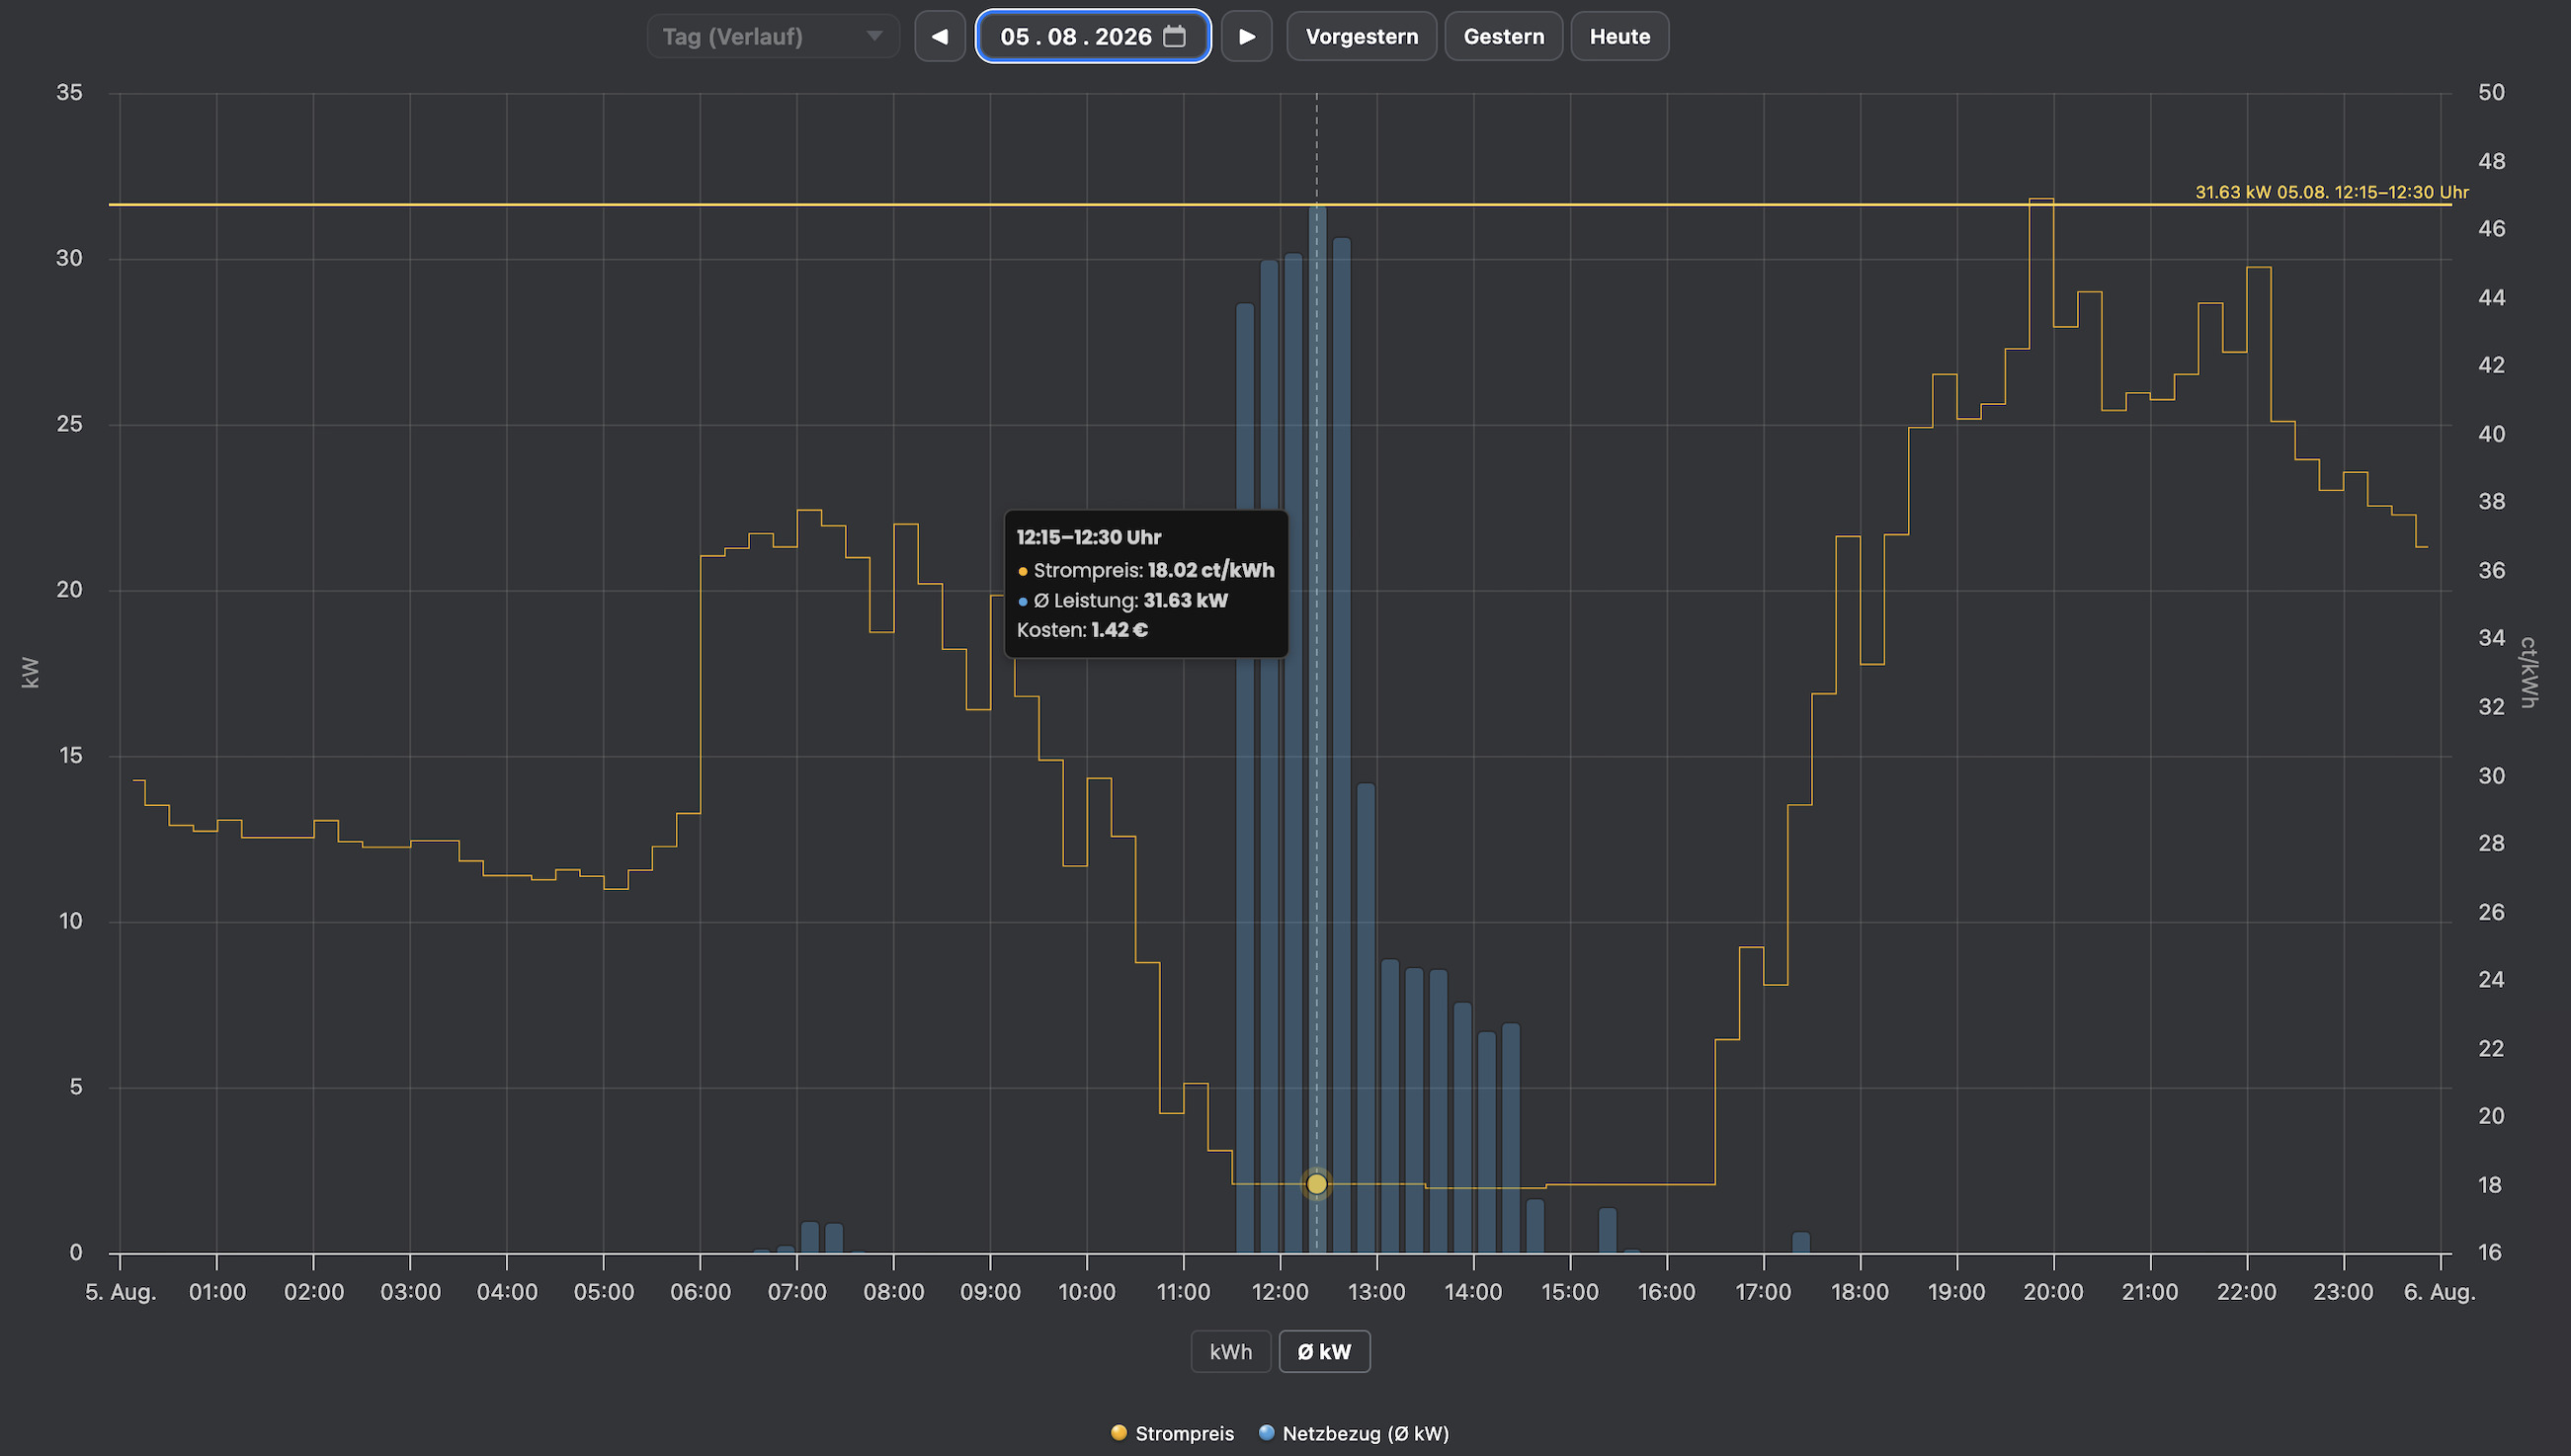Go to the previous day arrow
The width and height of the screenshot is (2571, 1456).
940,37
